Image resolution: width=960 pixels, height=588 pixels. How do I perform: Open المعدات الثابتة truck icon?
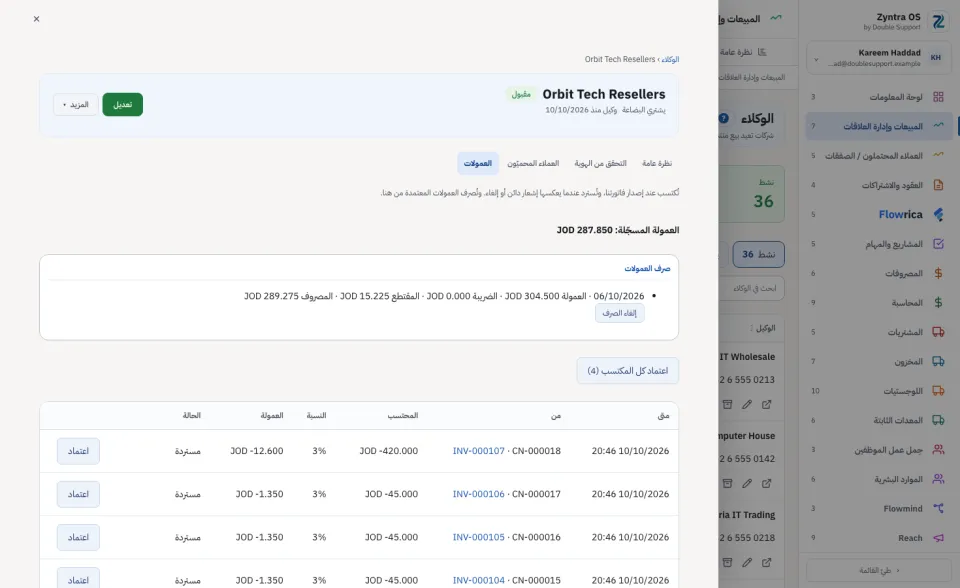(x=938, y=420)
